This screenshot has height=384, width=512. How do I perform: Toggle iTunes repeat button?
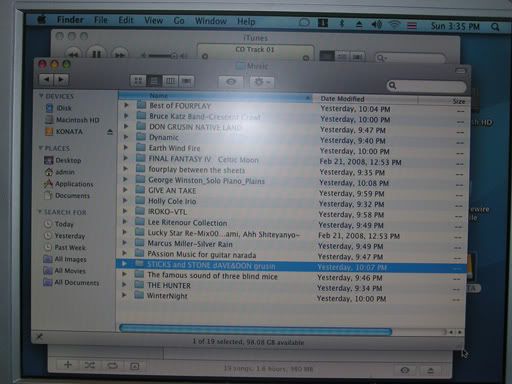coord(112,366)
